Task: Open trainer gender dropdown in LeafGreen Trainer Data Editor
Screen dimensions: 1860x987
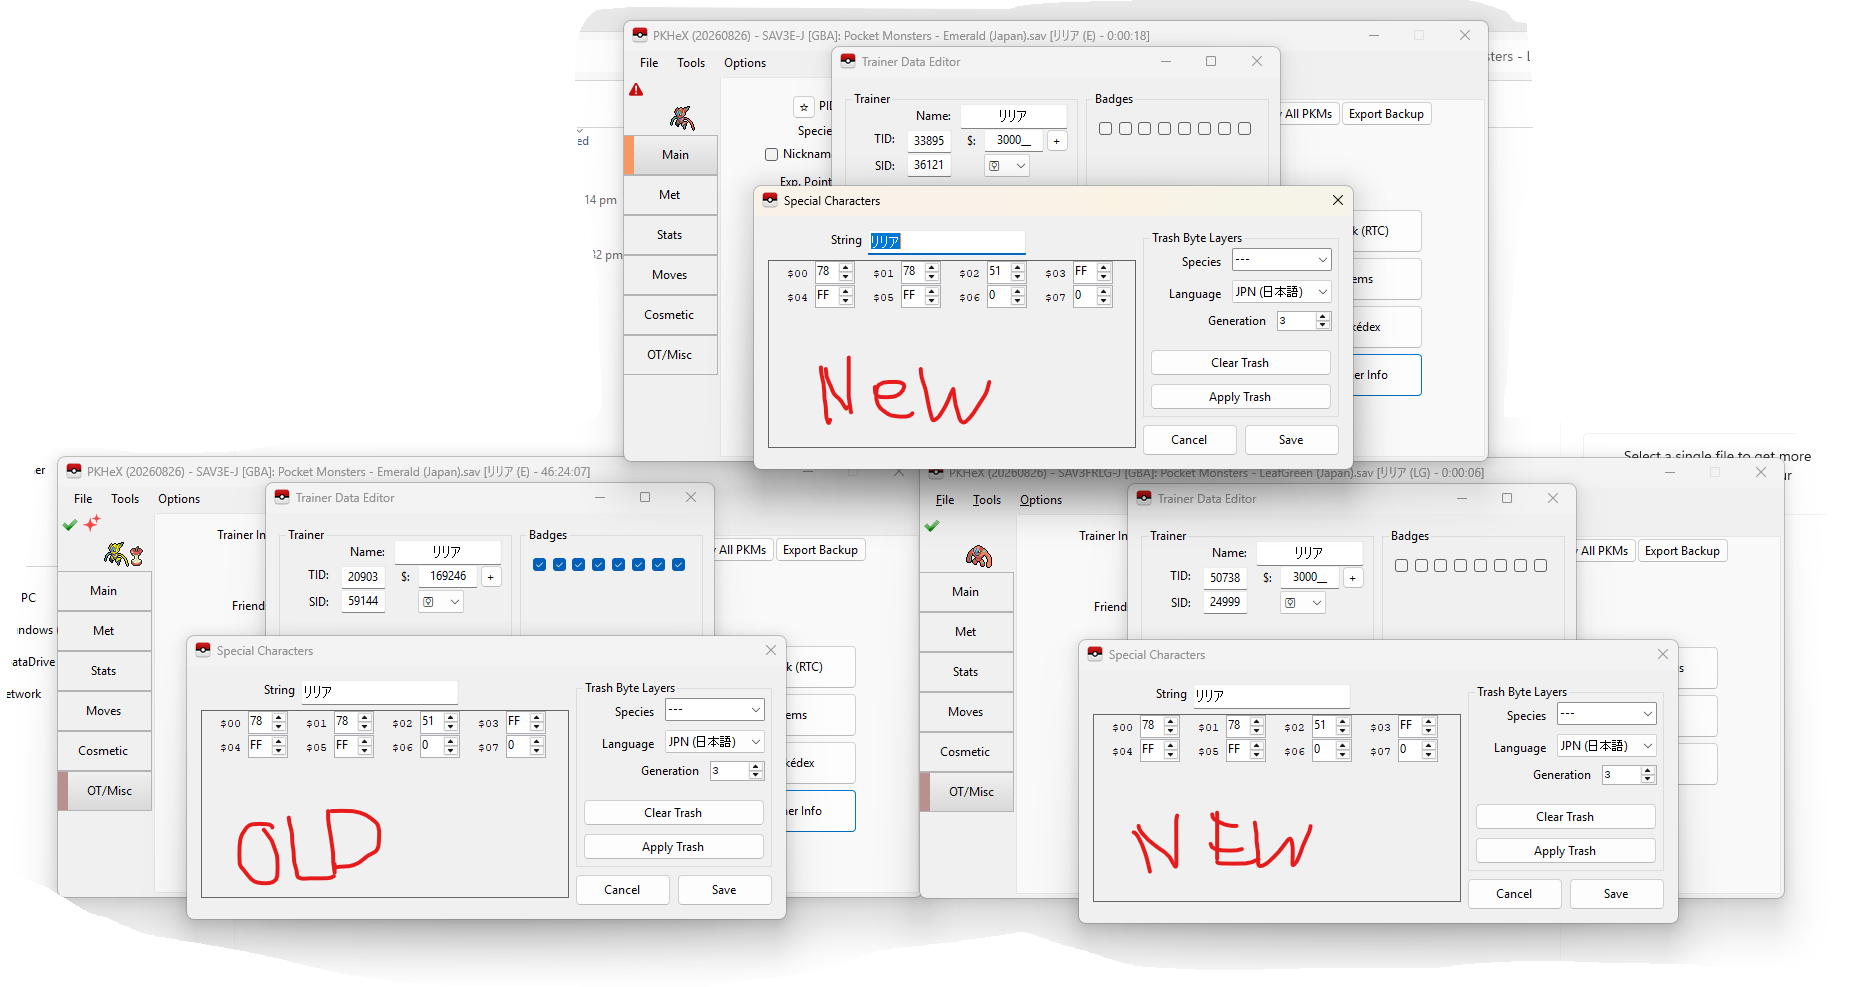Action: 1303,603
